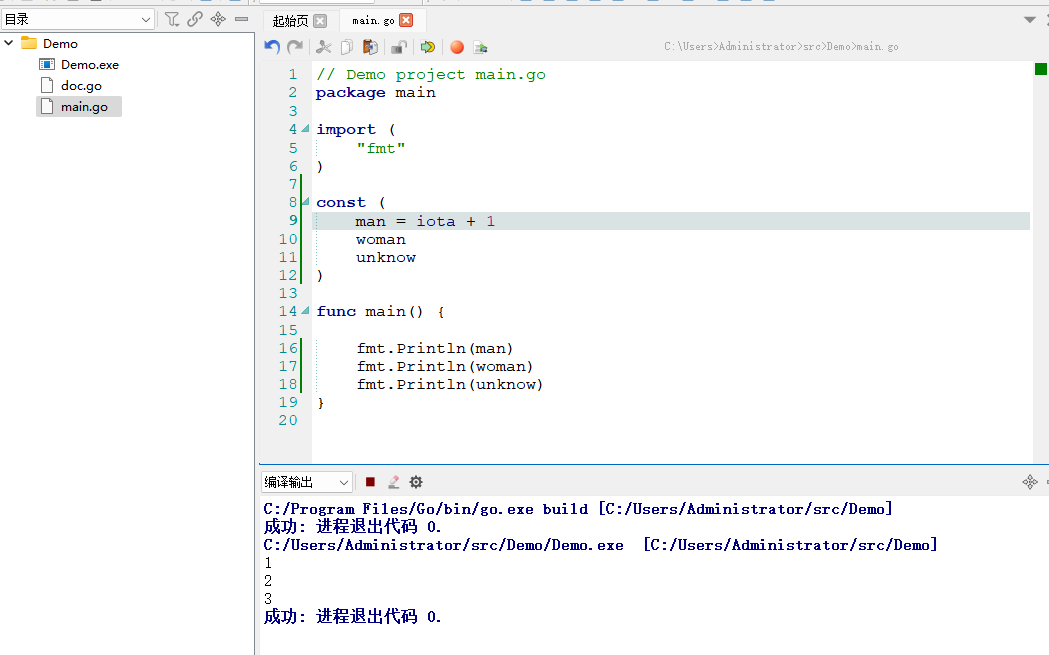This screenshot has width=1049, height=655.
Task: Click the Undo arrow in editor toolbar
Action: 272,47
